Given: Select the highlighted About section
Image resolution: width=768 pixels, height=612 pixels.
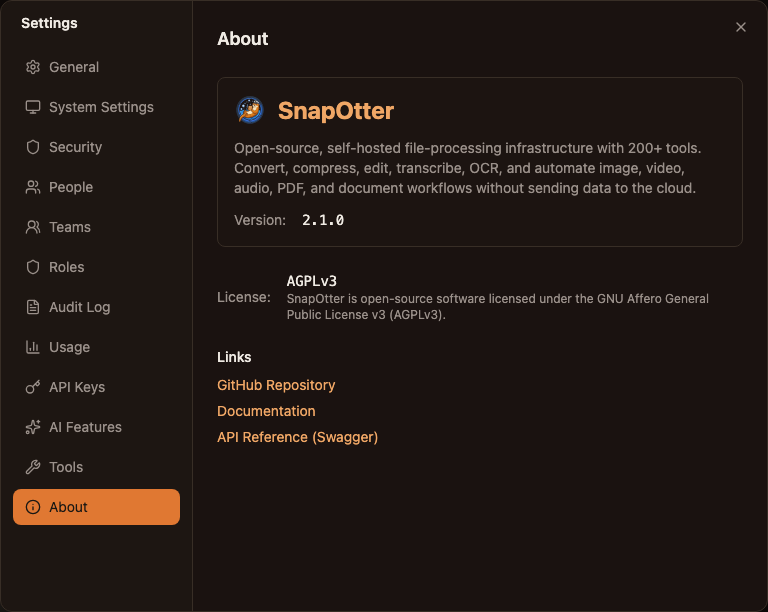Looking at the screenshot, I should (x=96, y=507).
